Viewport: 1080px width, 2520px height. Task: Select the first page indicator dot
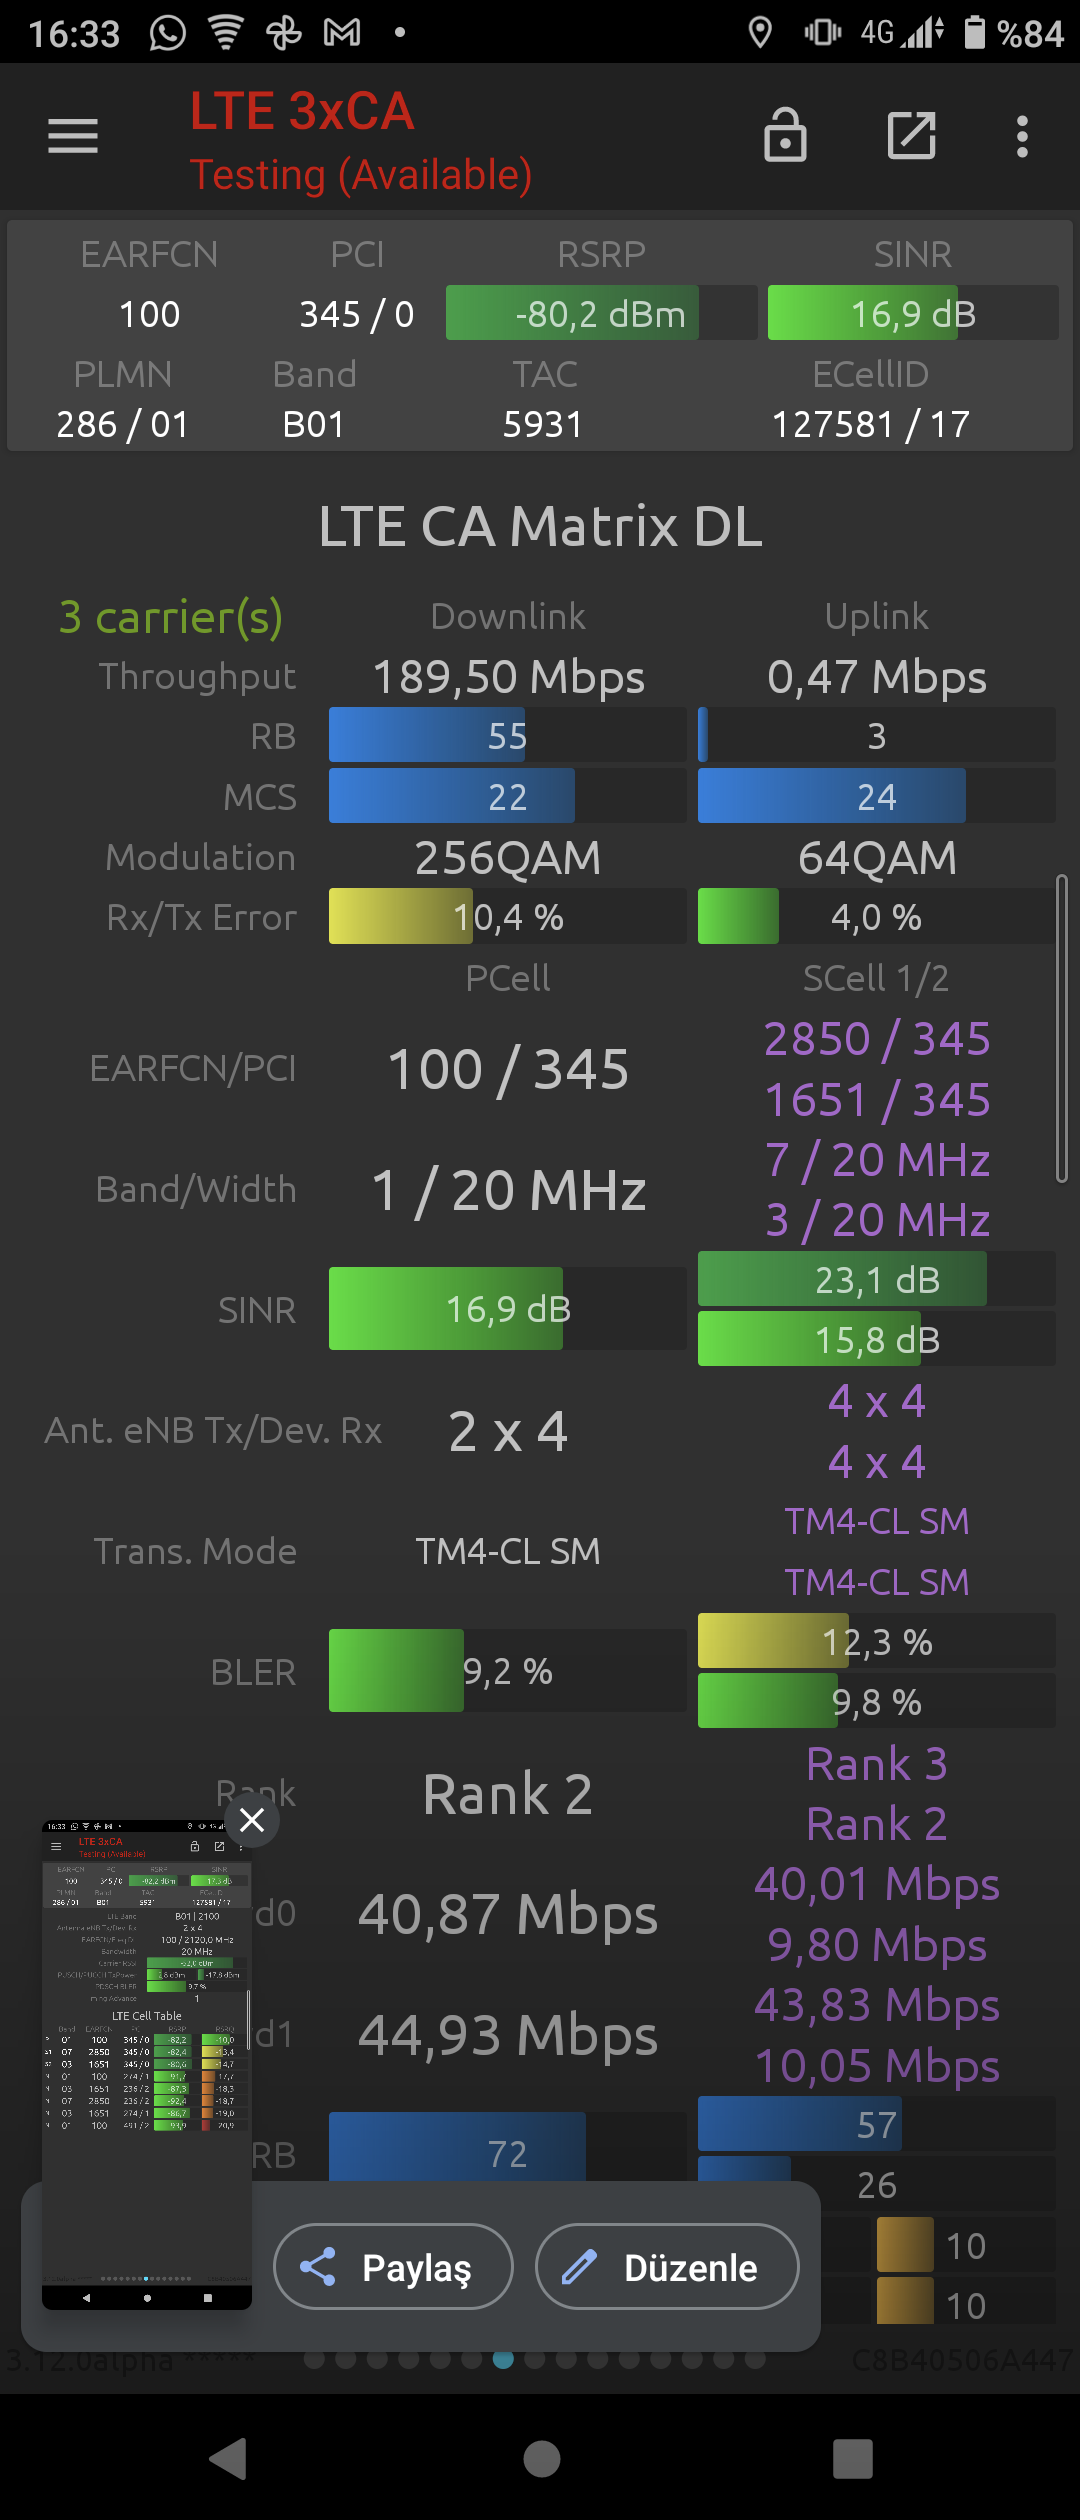pyautogui.click(x=314, y=2359)
